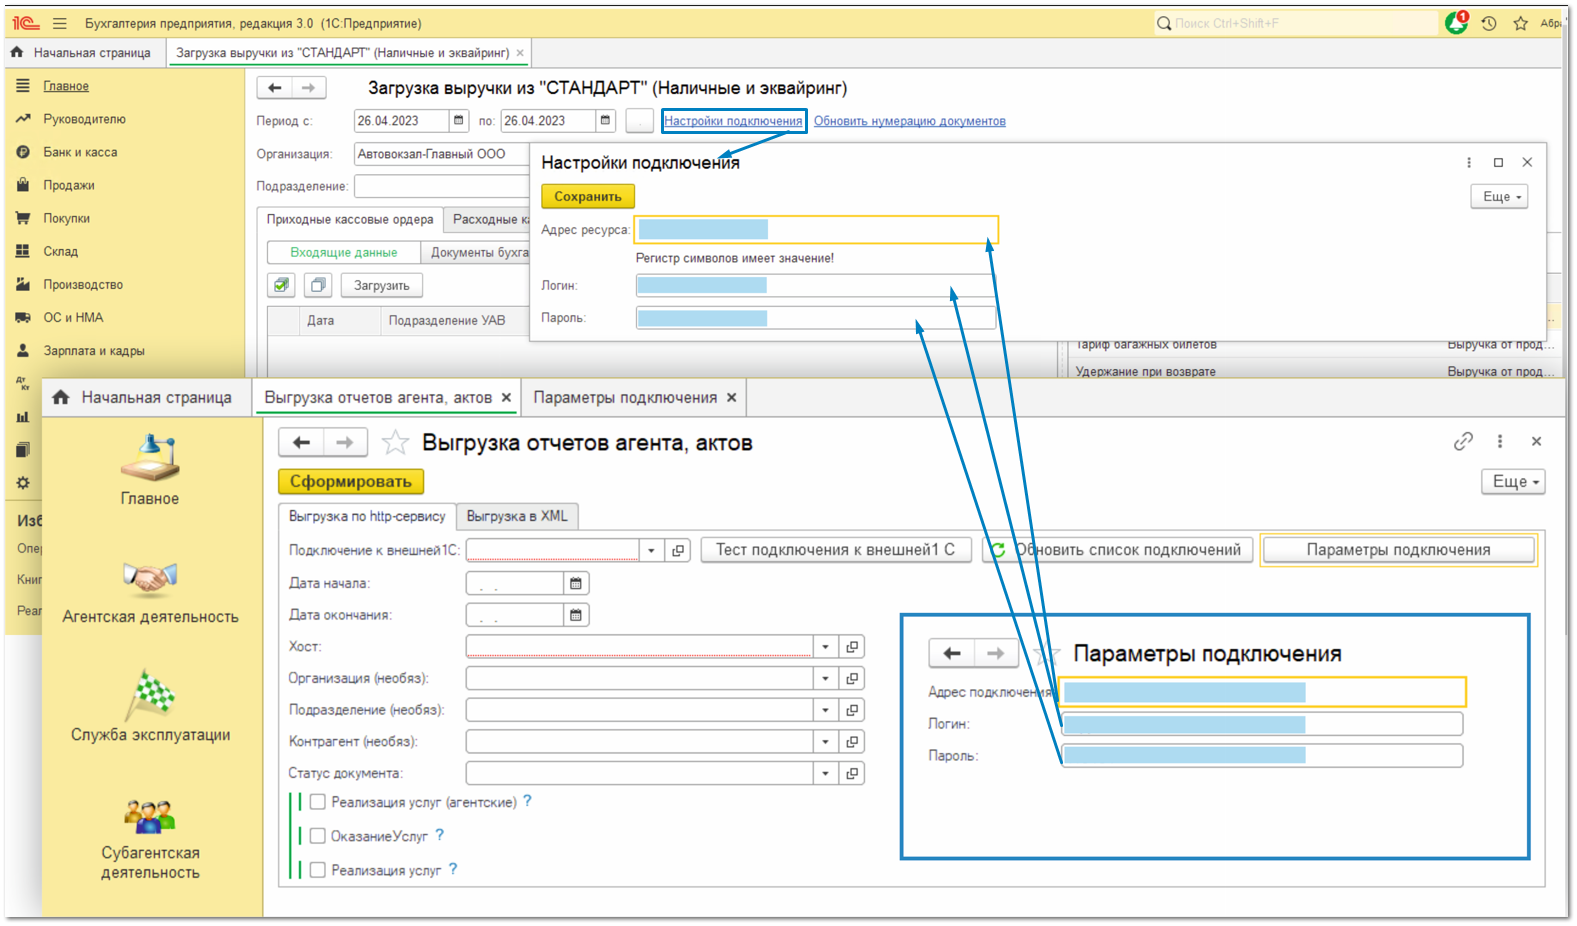This screenshot has height=926, width=1577.
Task: Click the favorites star in top bar
Action: click(1520, 23)
